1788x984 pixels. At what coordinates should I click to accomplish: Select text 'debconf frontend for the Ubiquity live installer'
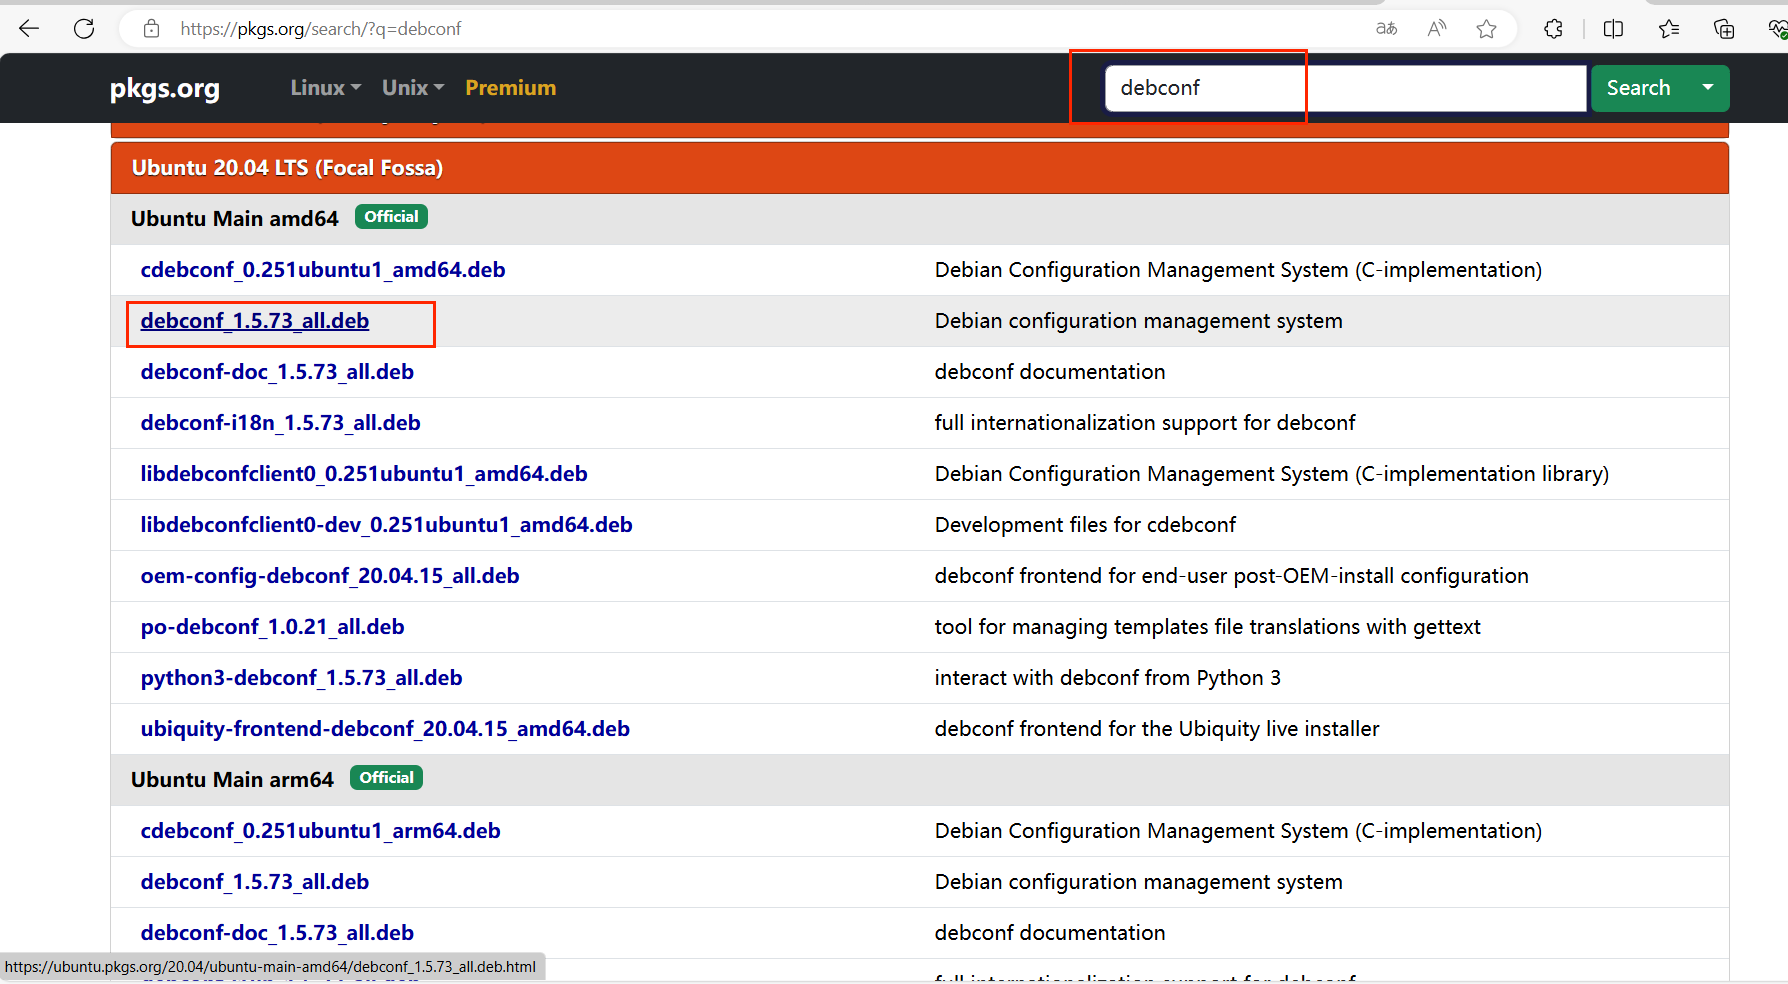click(1157, 729)
